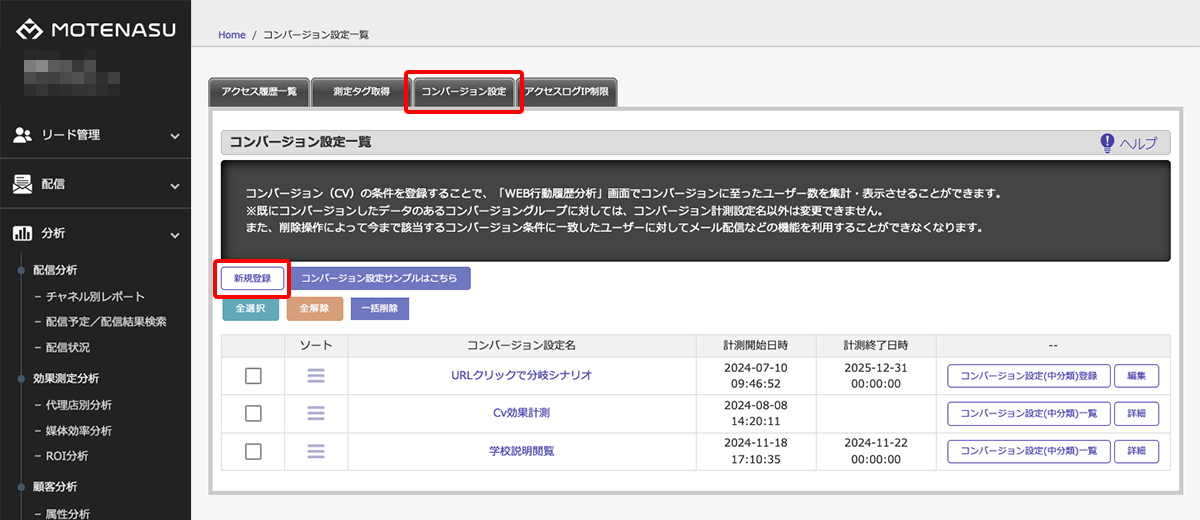Click the mail delivery envelope icon
Viewport: 1200px width, 520px height.
click(22, 185)
